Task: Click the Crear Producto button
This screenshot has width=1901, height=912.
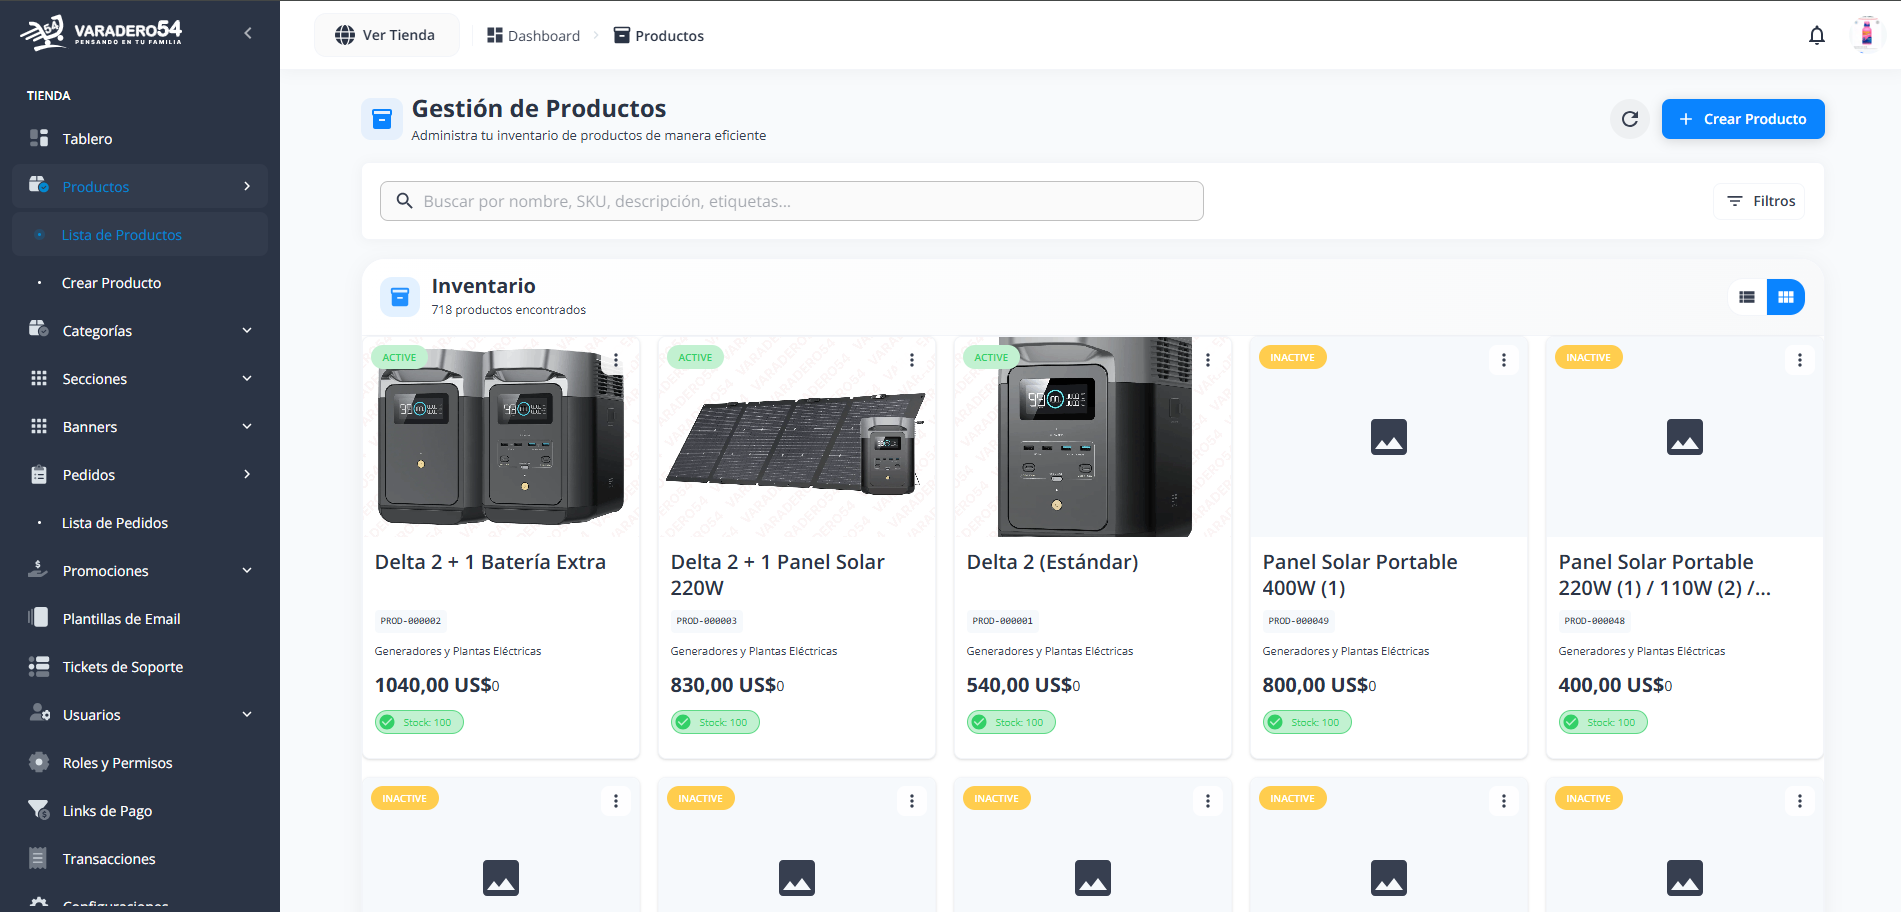Action: 1742,119
